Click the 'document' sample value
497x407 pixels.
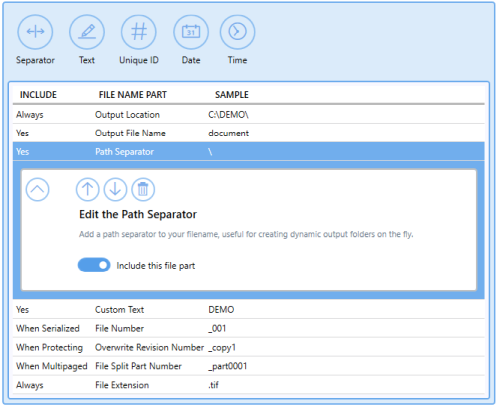[x=228, y=133]
